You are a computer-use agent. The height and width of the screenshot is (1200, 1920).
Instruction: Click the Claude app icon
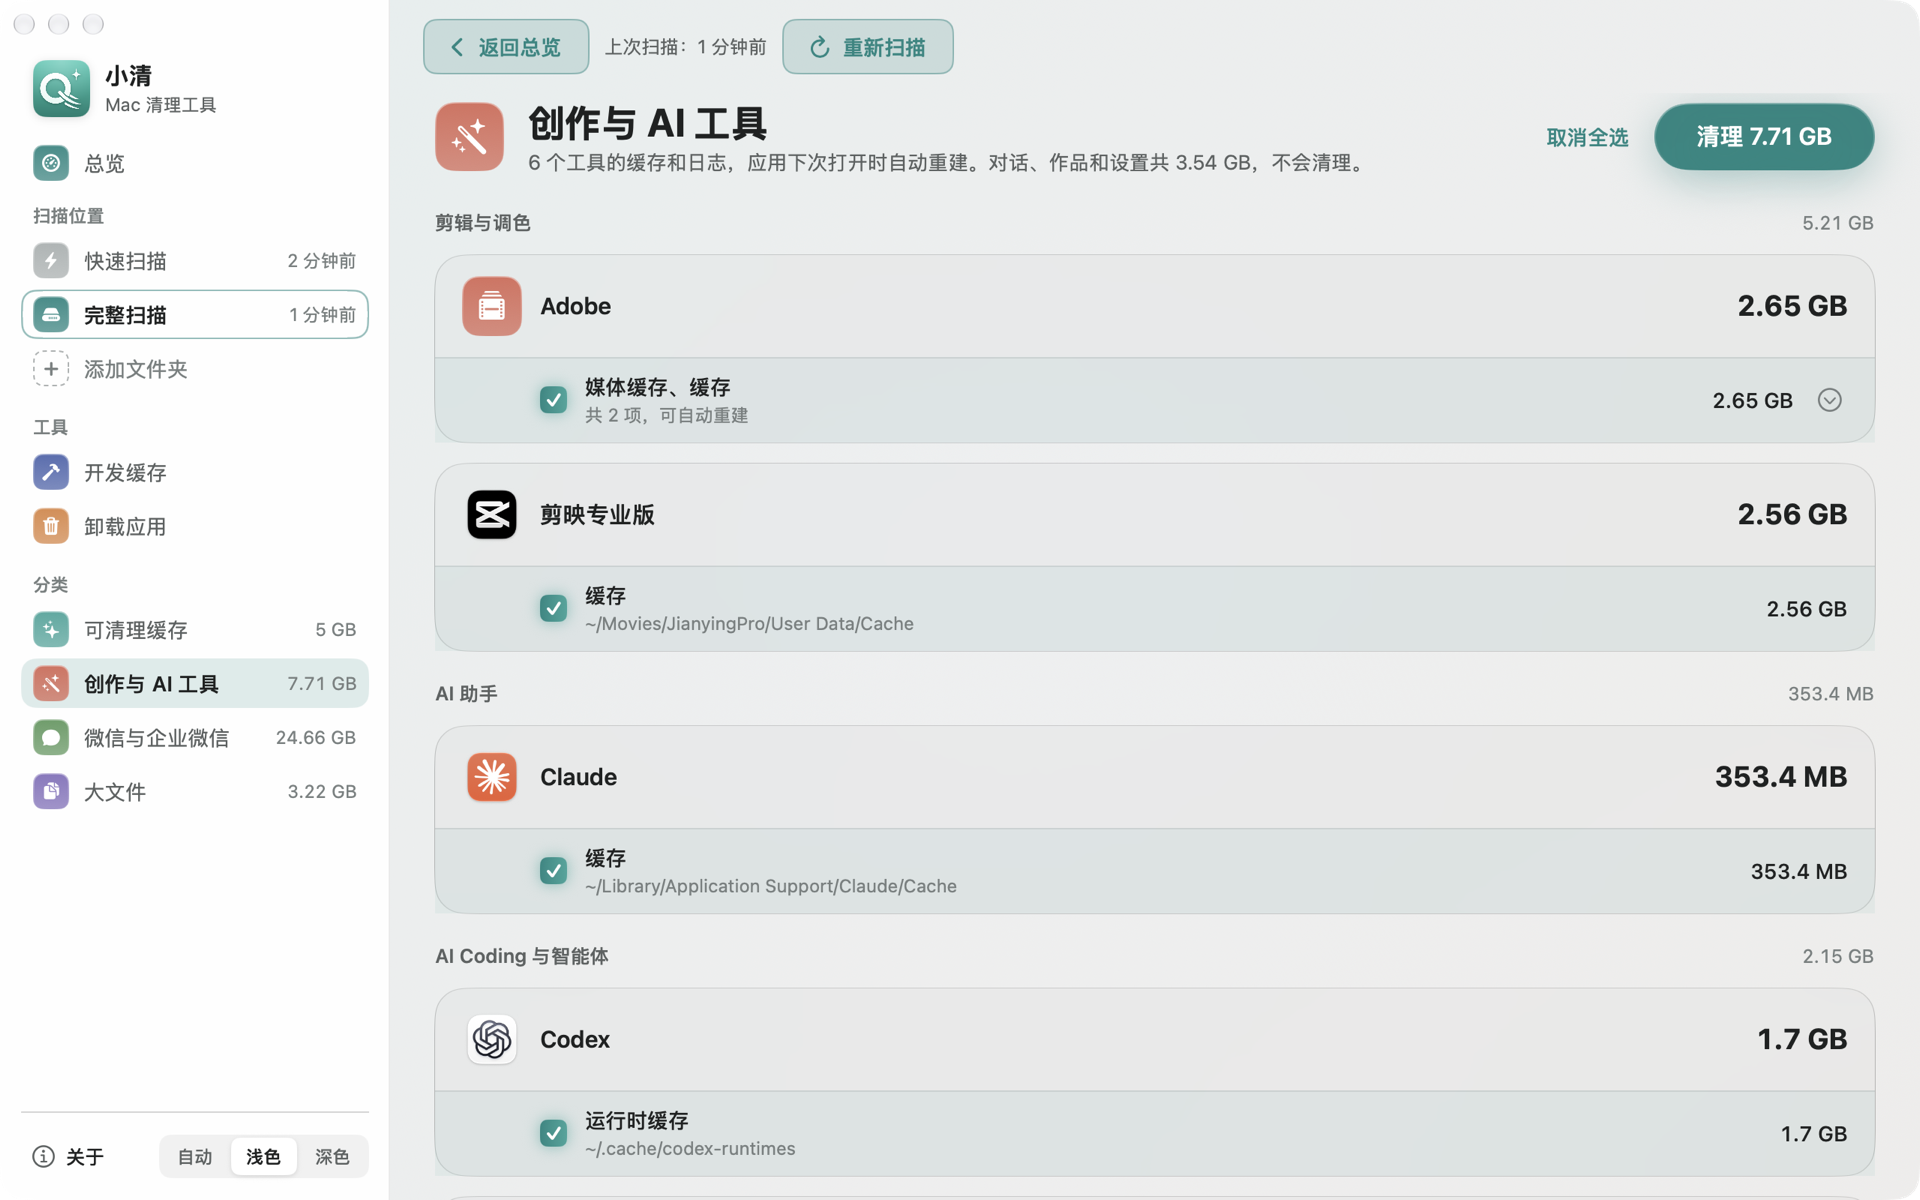(492, 777)
